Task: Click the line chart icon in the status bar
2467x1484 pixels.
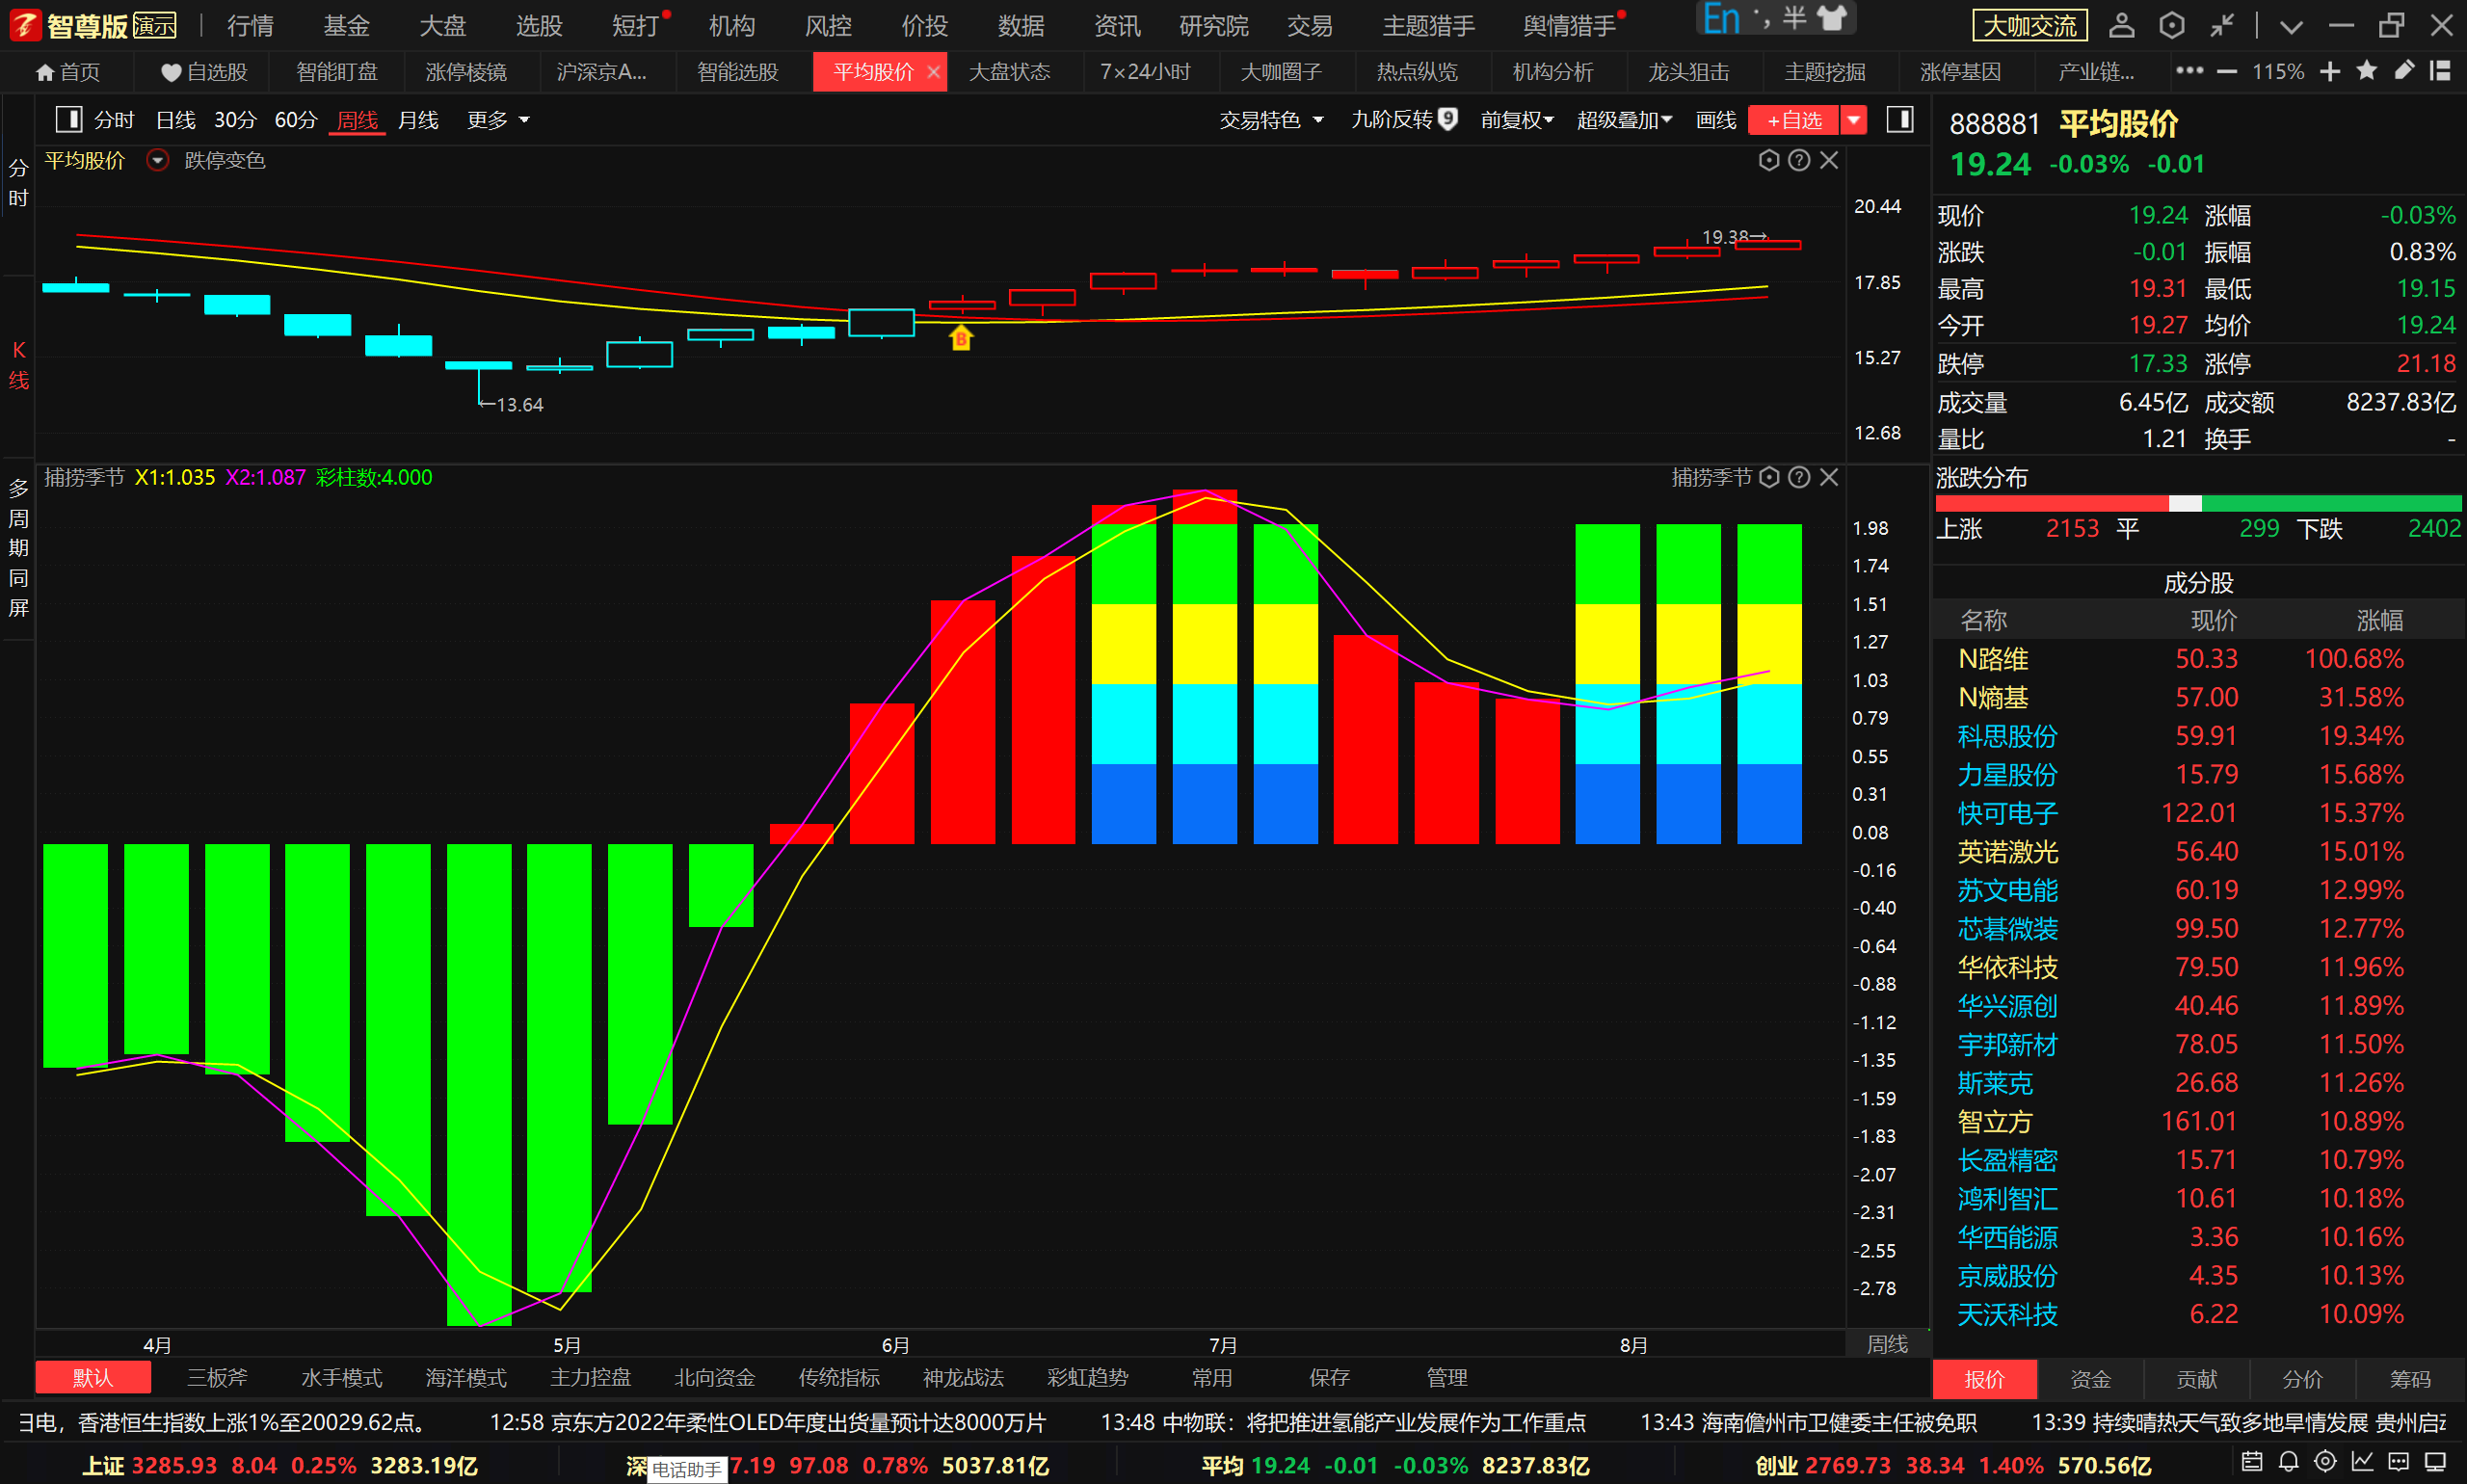Action: point(2362,1462)
